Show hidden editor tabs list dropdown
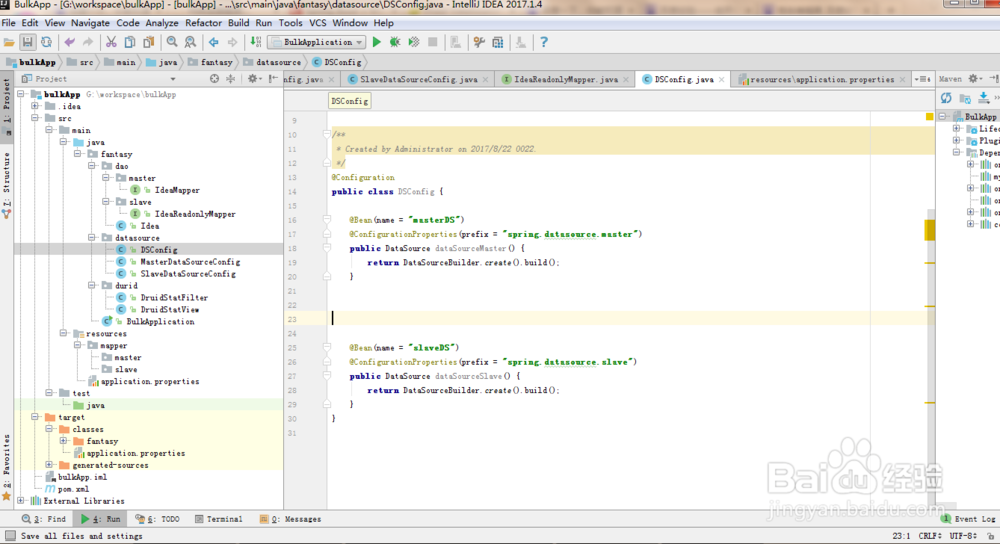The image size is (1000, 544). [922, 79]
